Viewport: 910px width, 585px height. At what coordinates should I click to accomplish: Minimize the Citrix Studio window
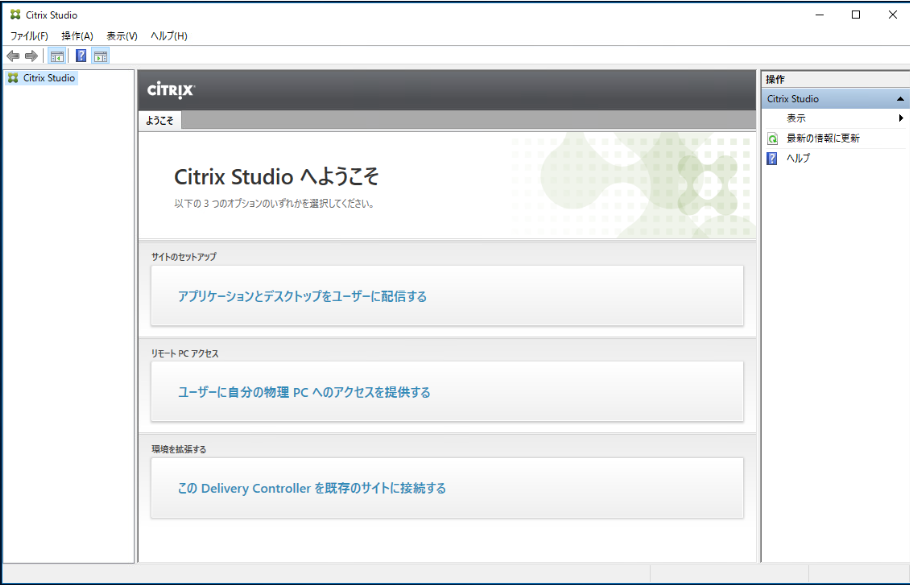[819, 15]
